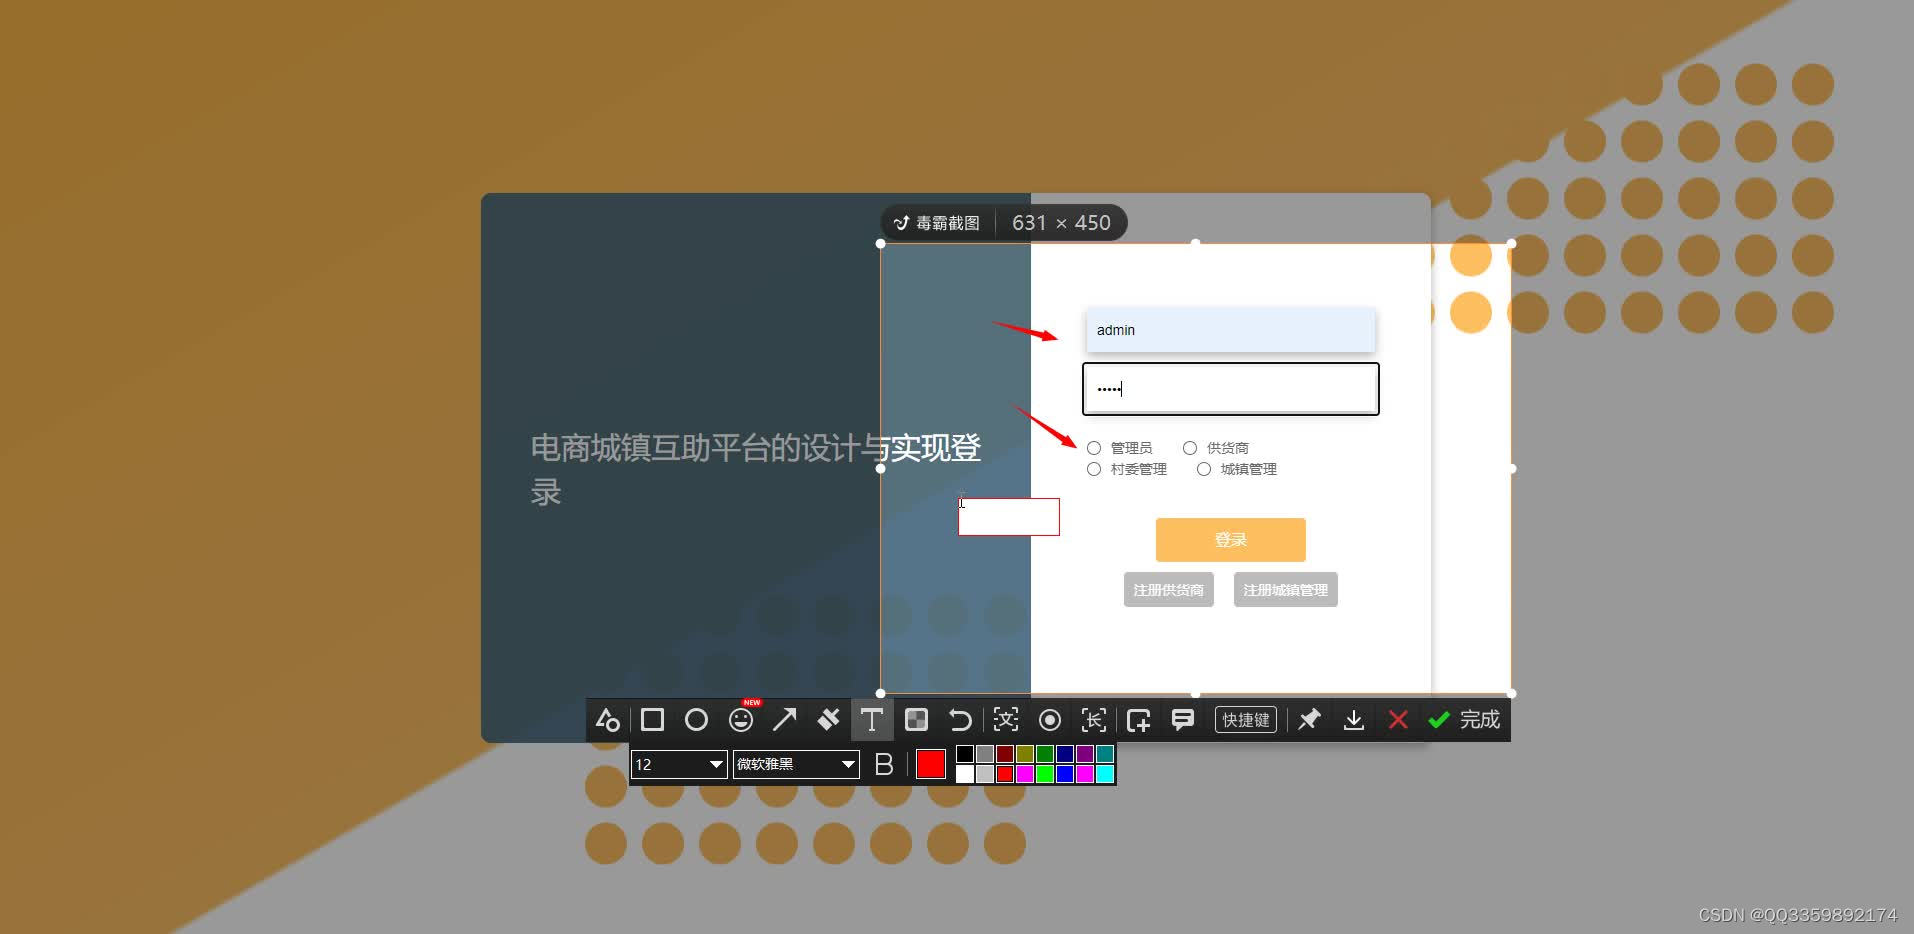Undo the last annotation

(x=960, y=720)
